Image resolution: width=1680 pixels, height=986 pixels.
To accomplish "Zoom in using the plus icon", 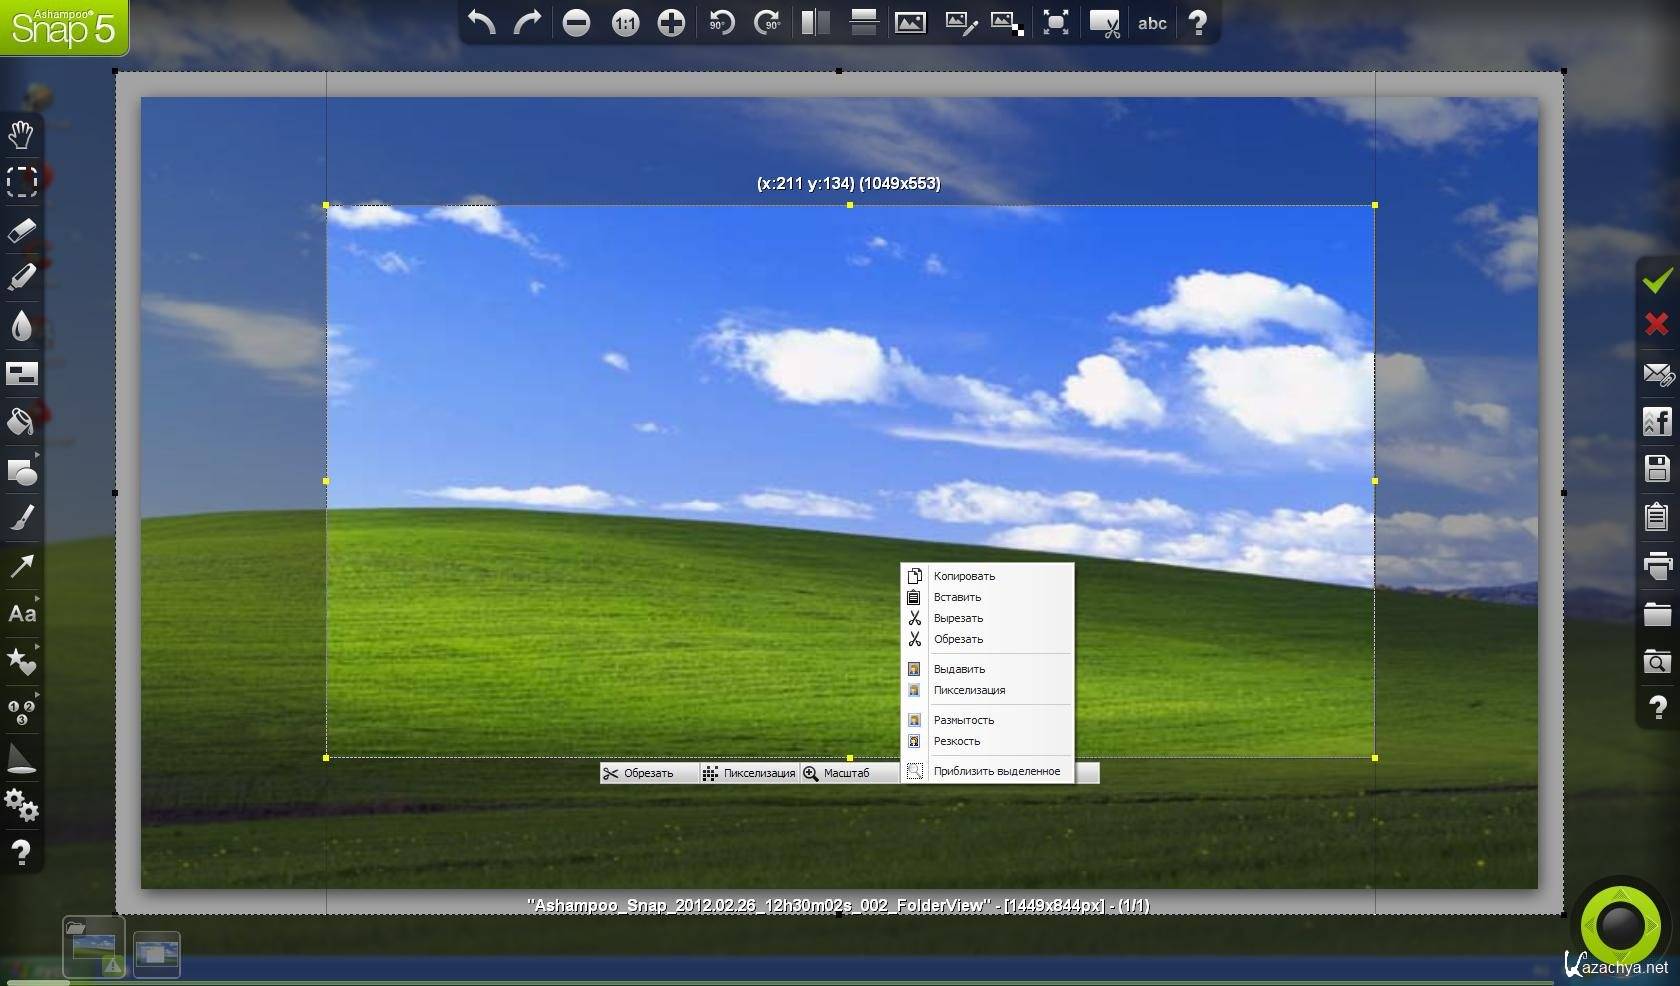I will (x=671, y=23).
